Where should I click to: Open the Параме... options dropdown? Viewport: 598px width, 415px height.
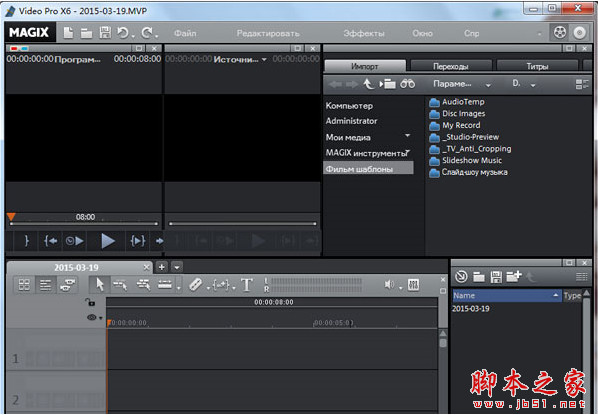pos(488,85)
